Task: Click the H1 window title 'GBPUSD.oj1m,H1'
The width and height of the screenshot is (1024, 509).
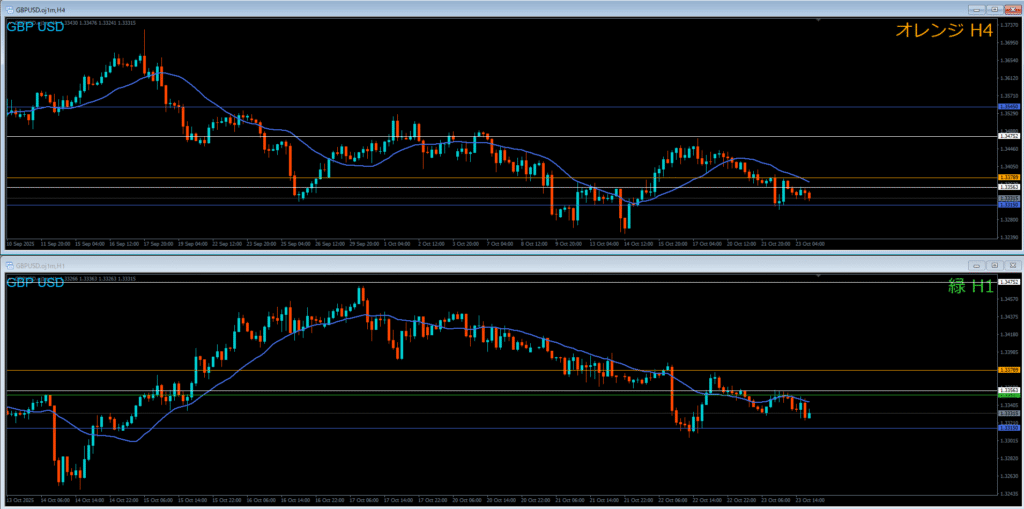Action: pyautogui.click(x=41, y=265)
